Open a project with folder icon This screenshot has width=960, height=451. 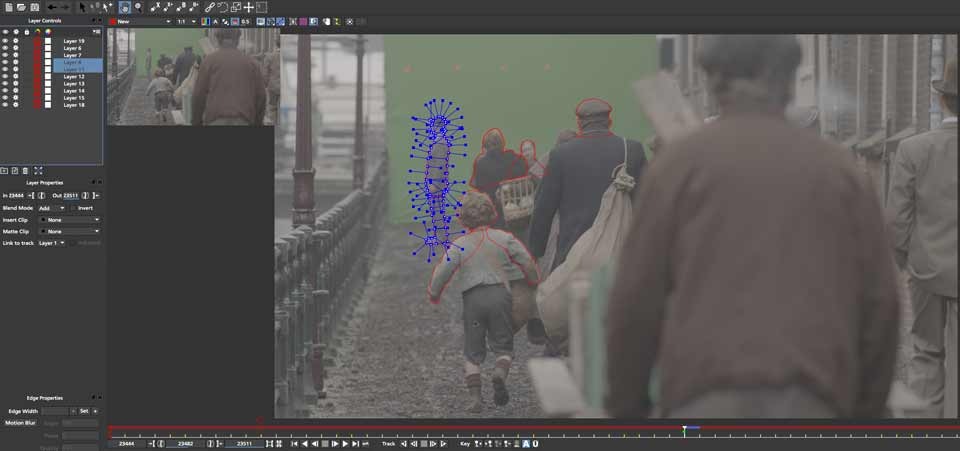[21, 7]
